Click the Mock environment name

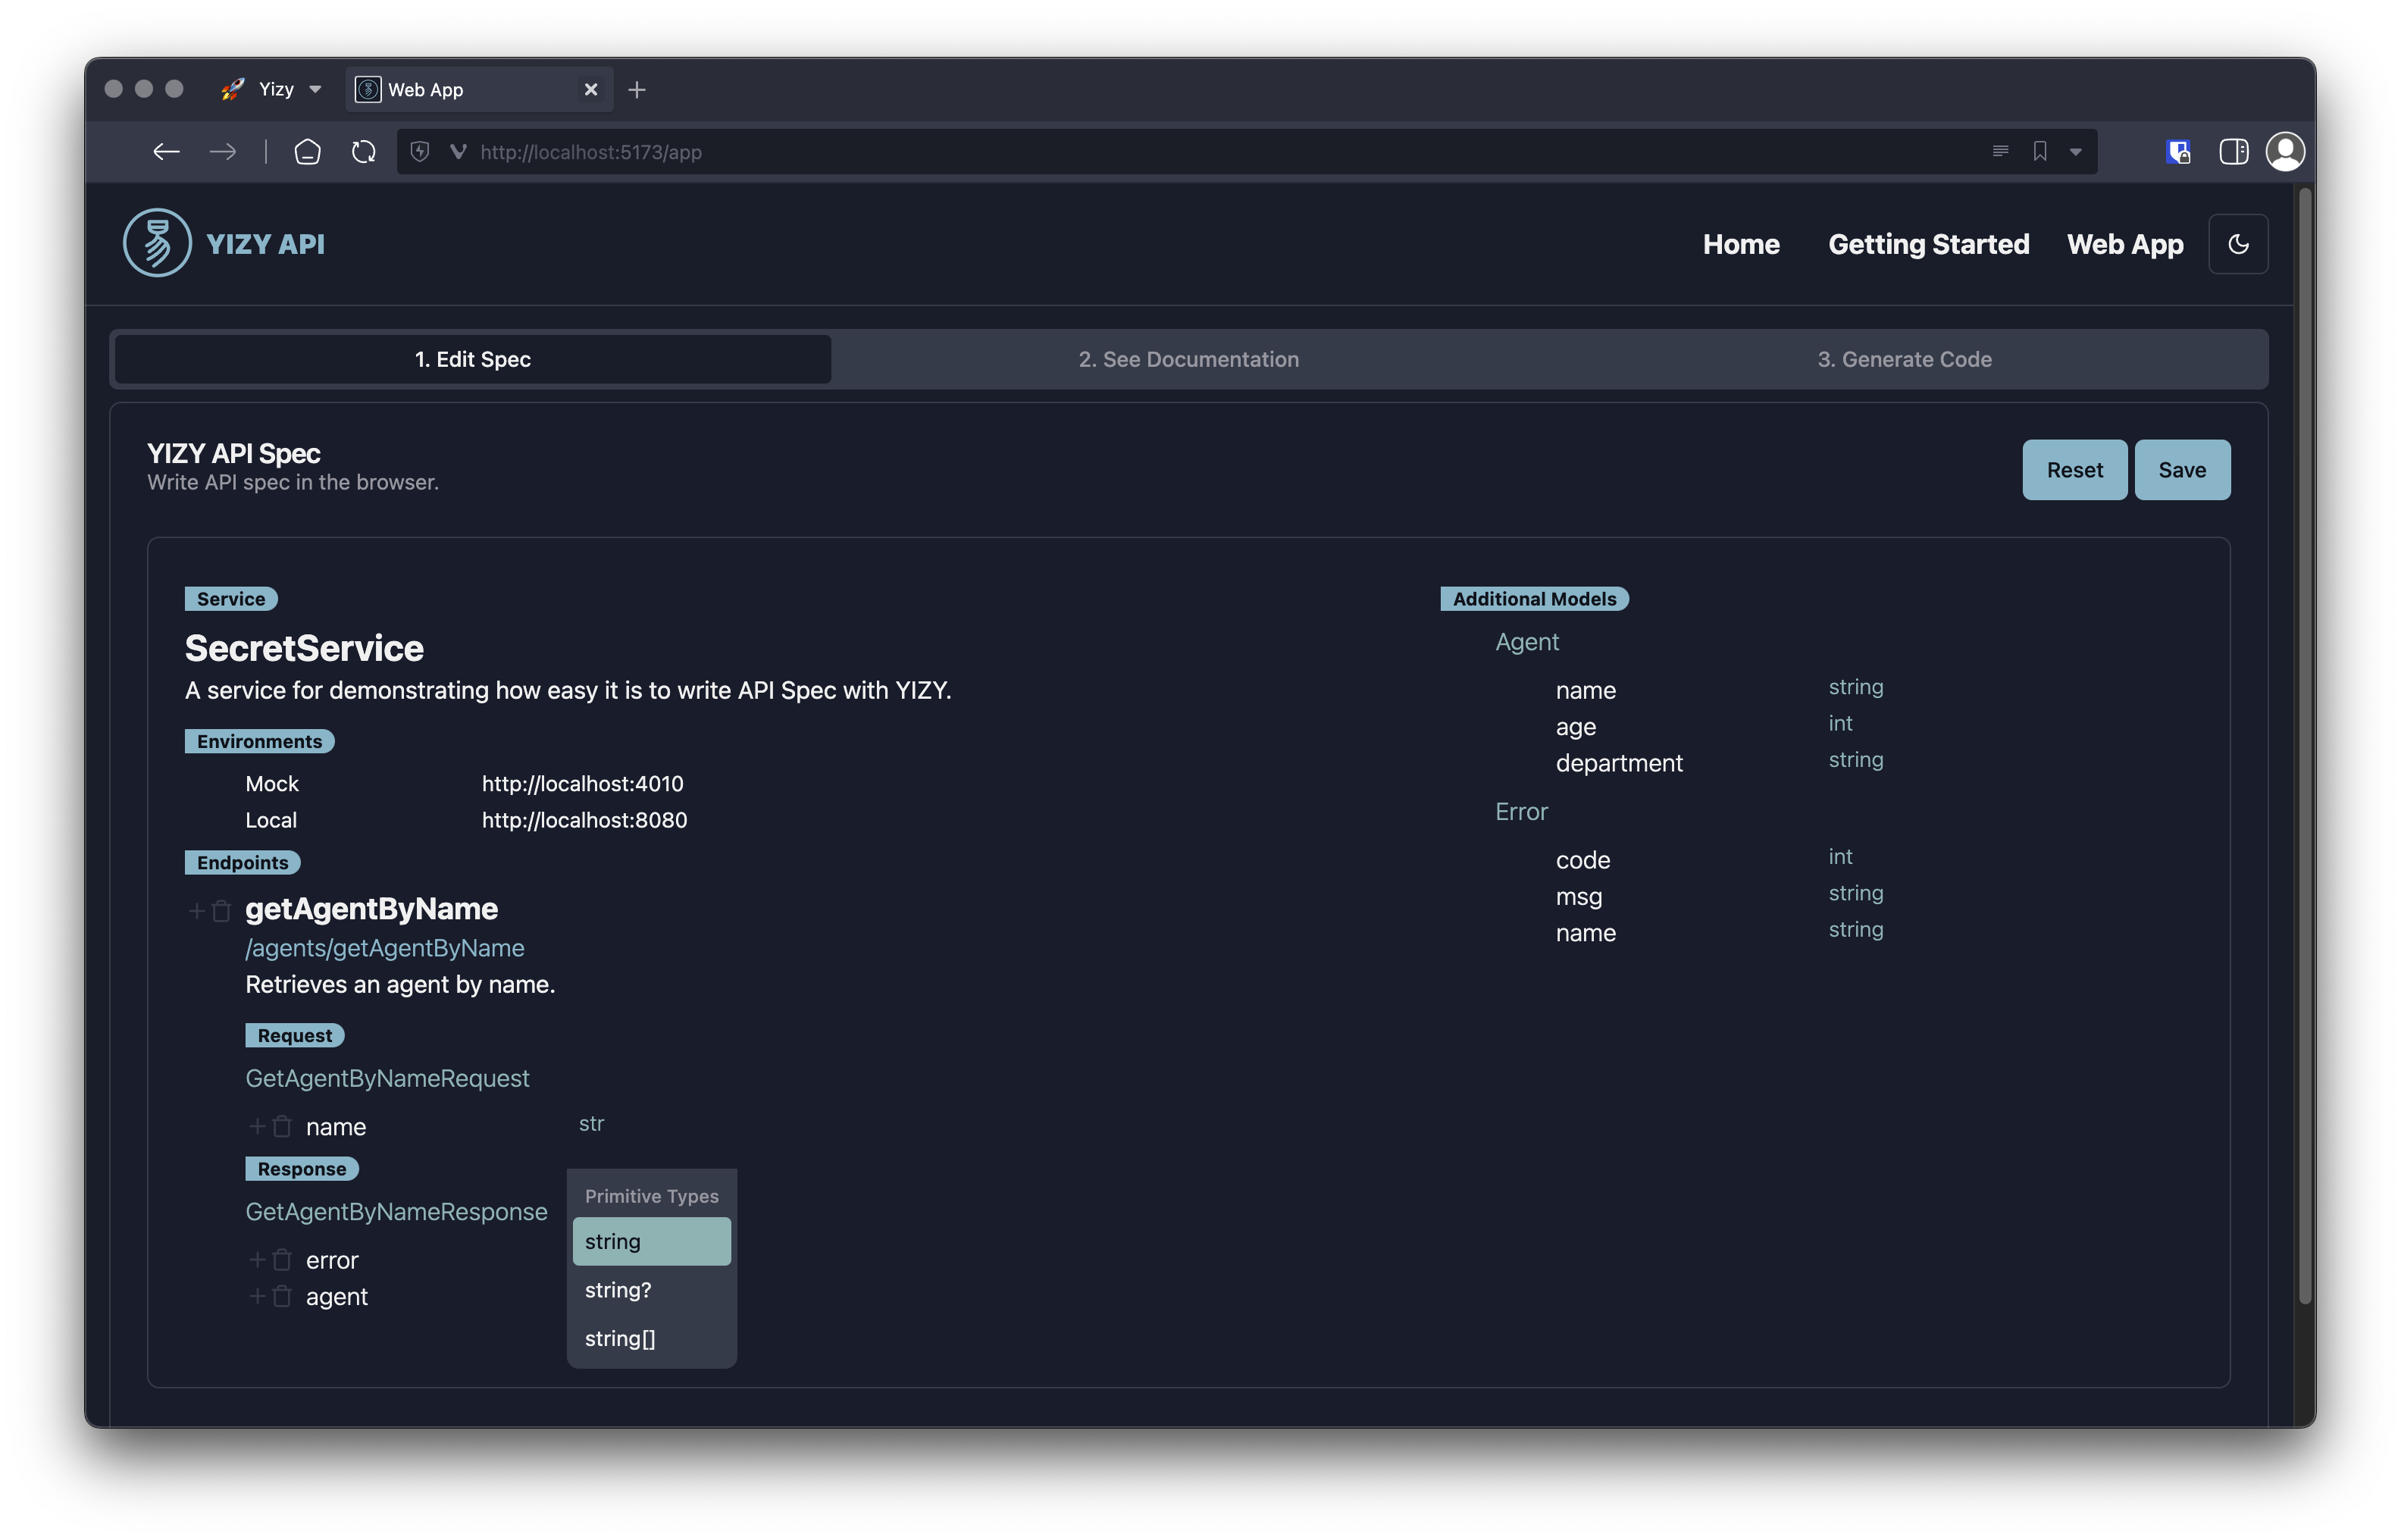pyautogui.click(x=272, y=784)
